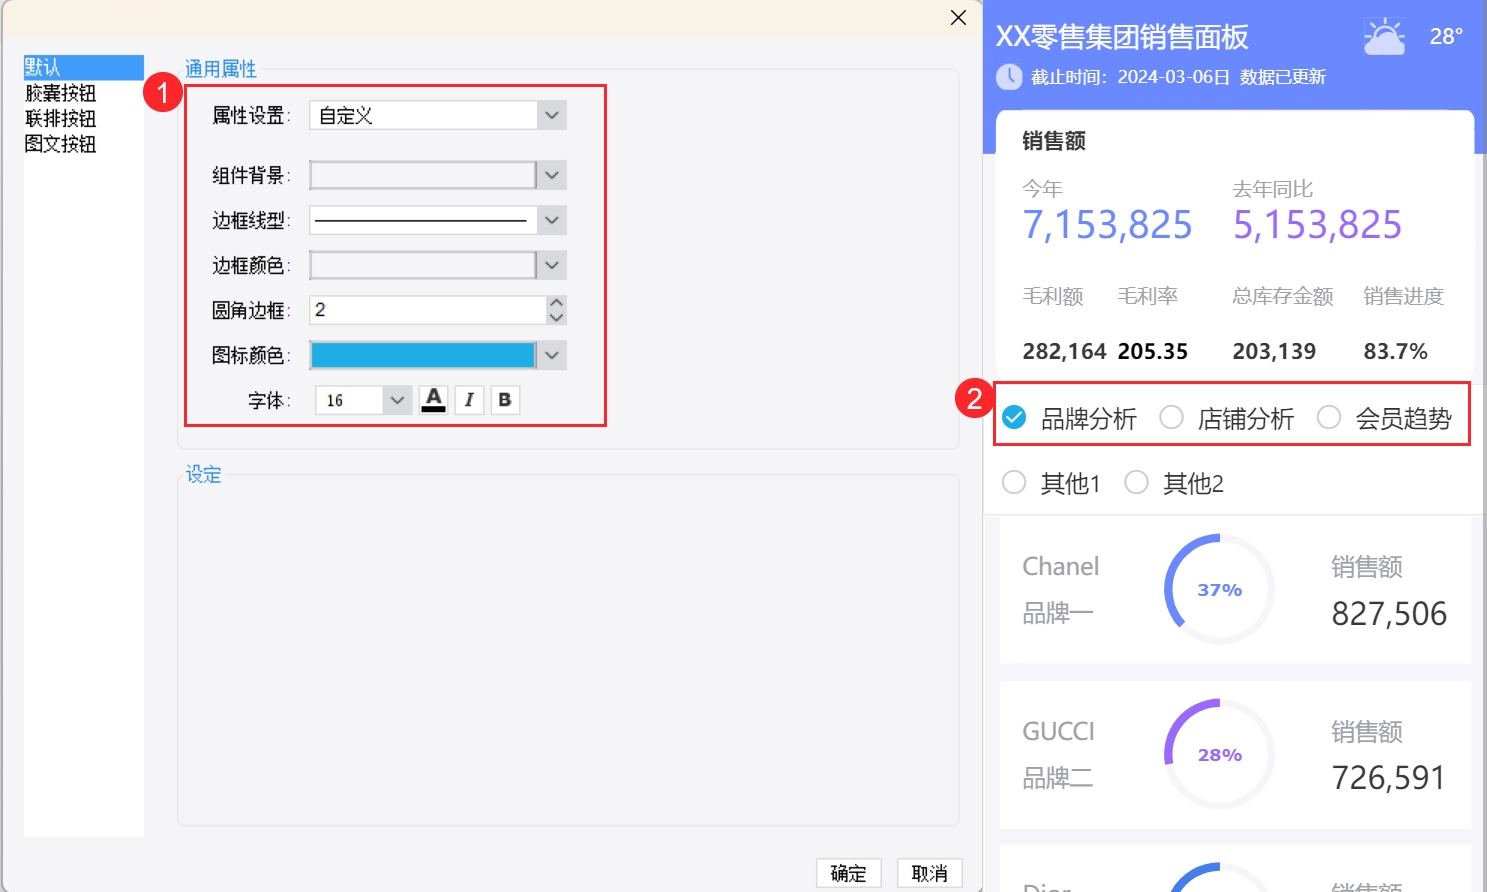Expand the 组件背景 dropdown arrow
Viewport: 1487px width, 892px height.
coord(552,176)
